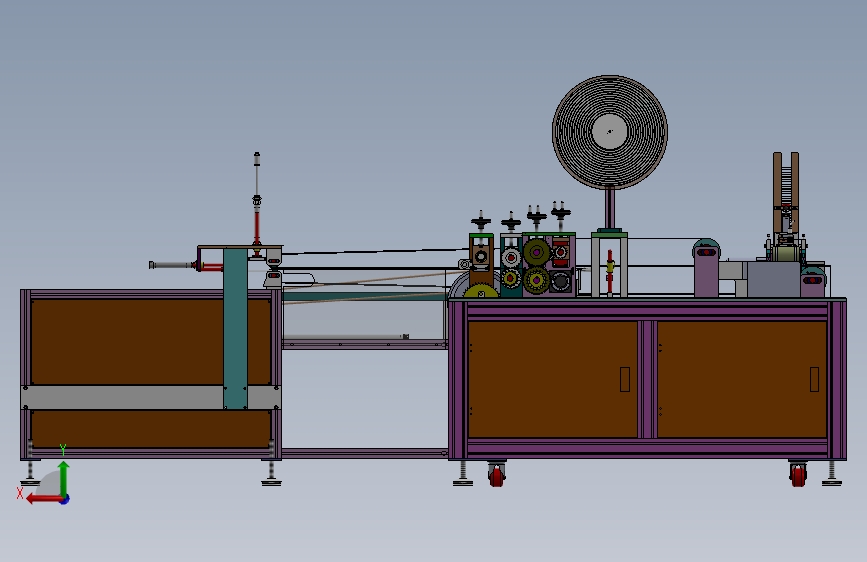
Task: Select the vertical post supporting the spool
Action: click(610, 209)
